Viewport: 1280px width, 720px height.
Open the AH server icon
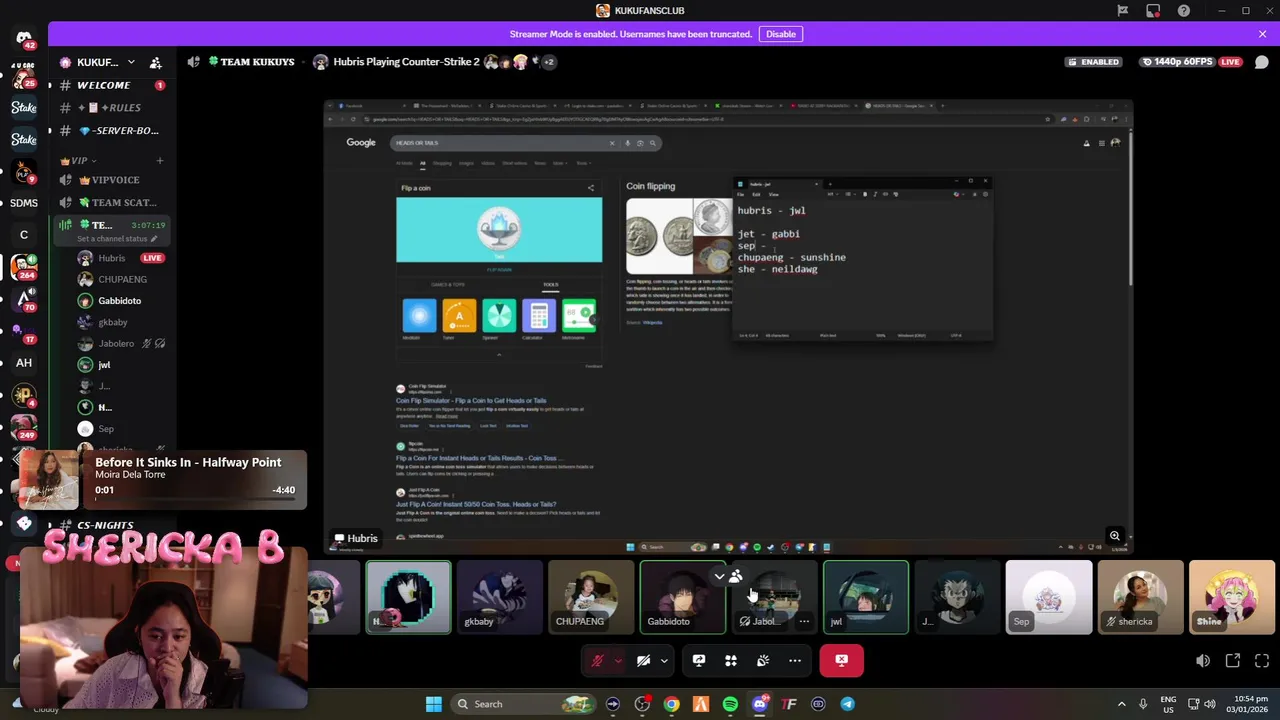[24, 363]
